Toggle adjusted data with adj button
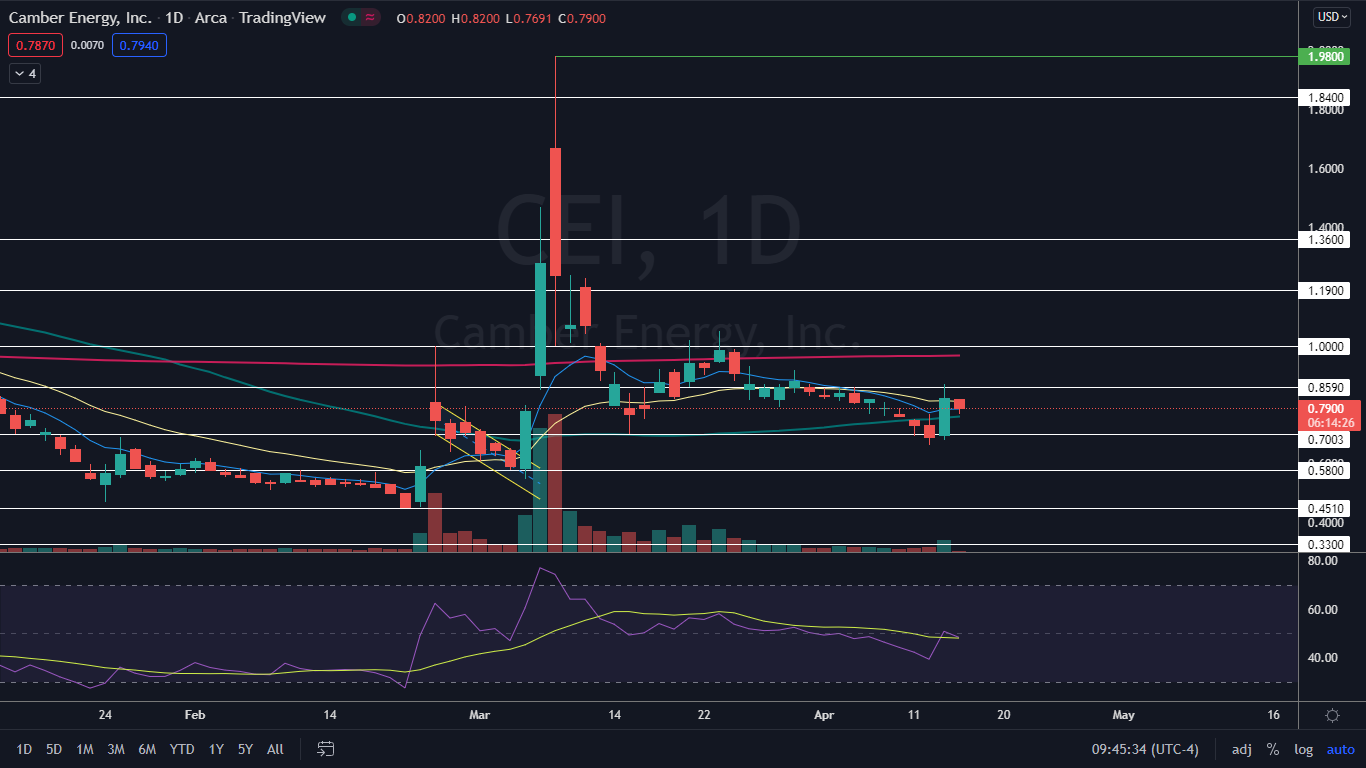Screen dimensions: 1366x768 click(x=1241, y=749)
